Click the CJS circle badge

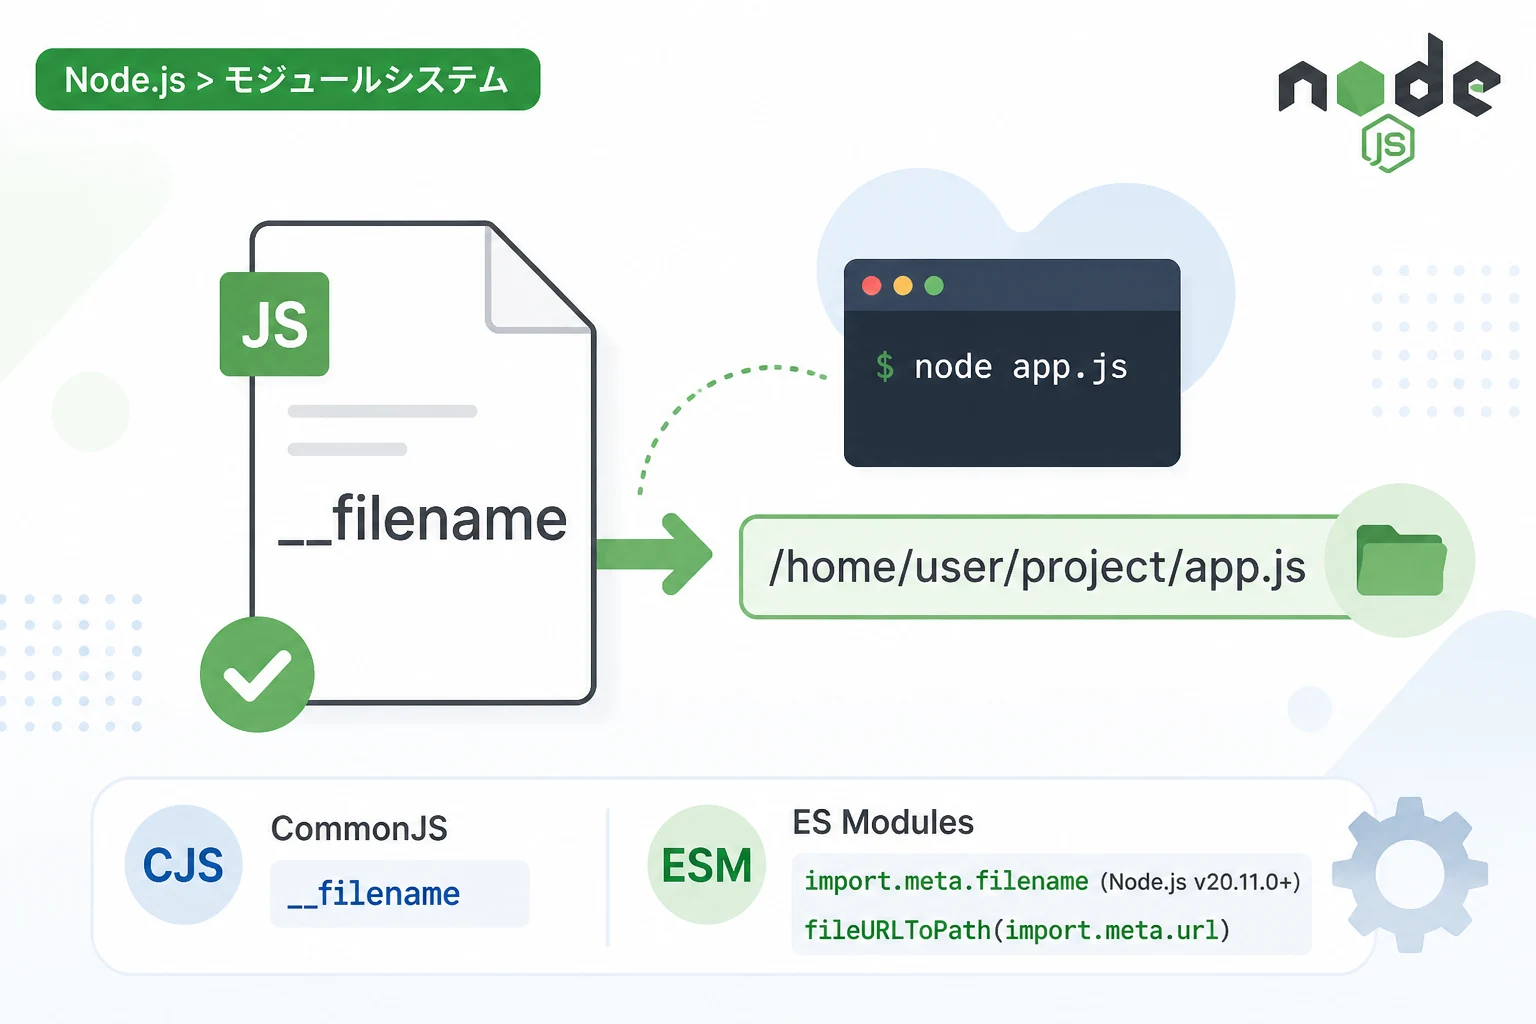click(183, 865)
